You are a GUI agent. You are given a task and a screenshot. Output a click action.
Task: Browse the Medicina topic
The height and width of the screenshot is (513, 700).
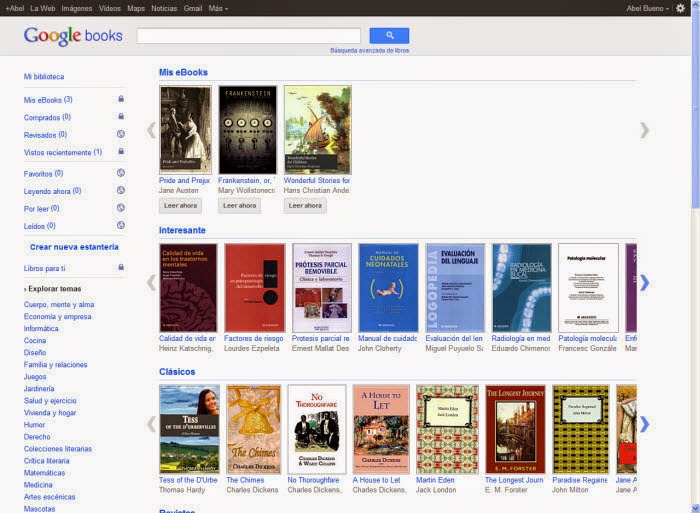[x=38, y=485]
